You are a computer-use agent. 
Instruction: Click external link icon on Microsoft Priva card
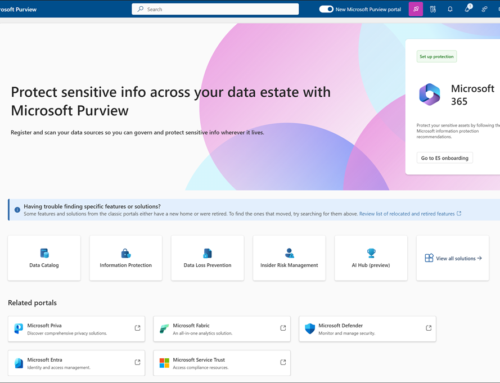pyautogui.click(x=137, y=328)
